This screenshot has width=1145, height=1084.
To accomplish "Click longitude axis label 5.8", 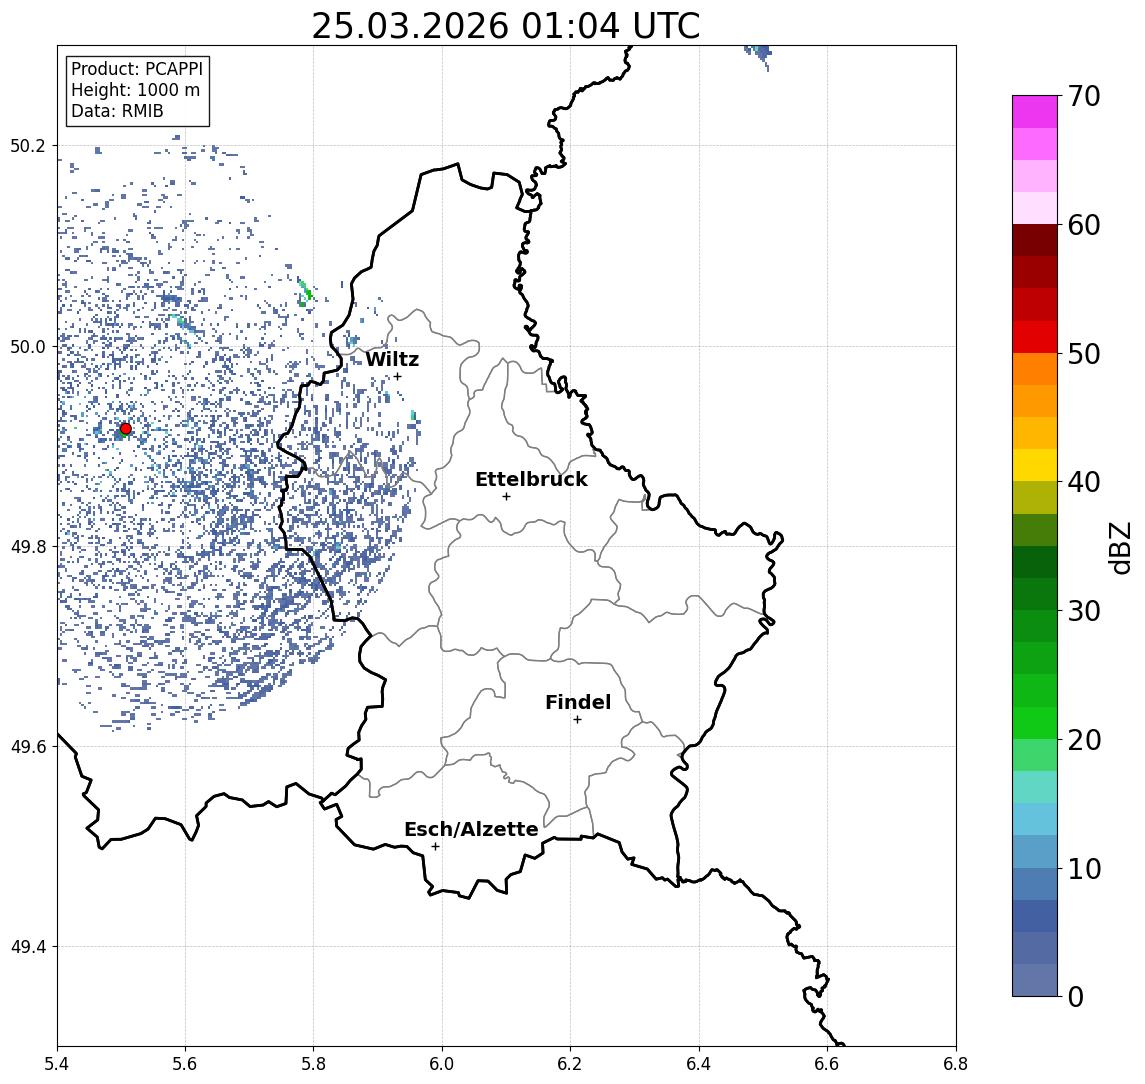I will pyautogui.click(x=314, y=1064).
